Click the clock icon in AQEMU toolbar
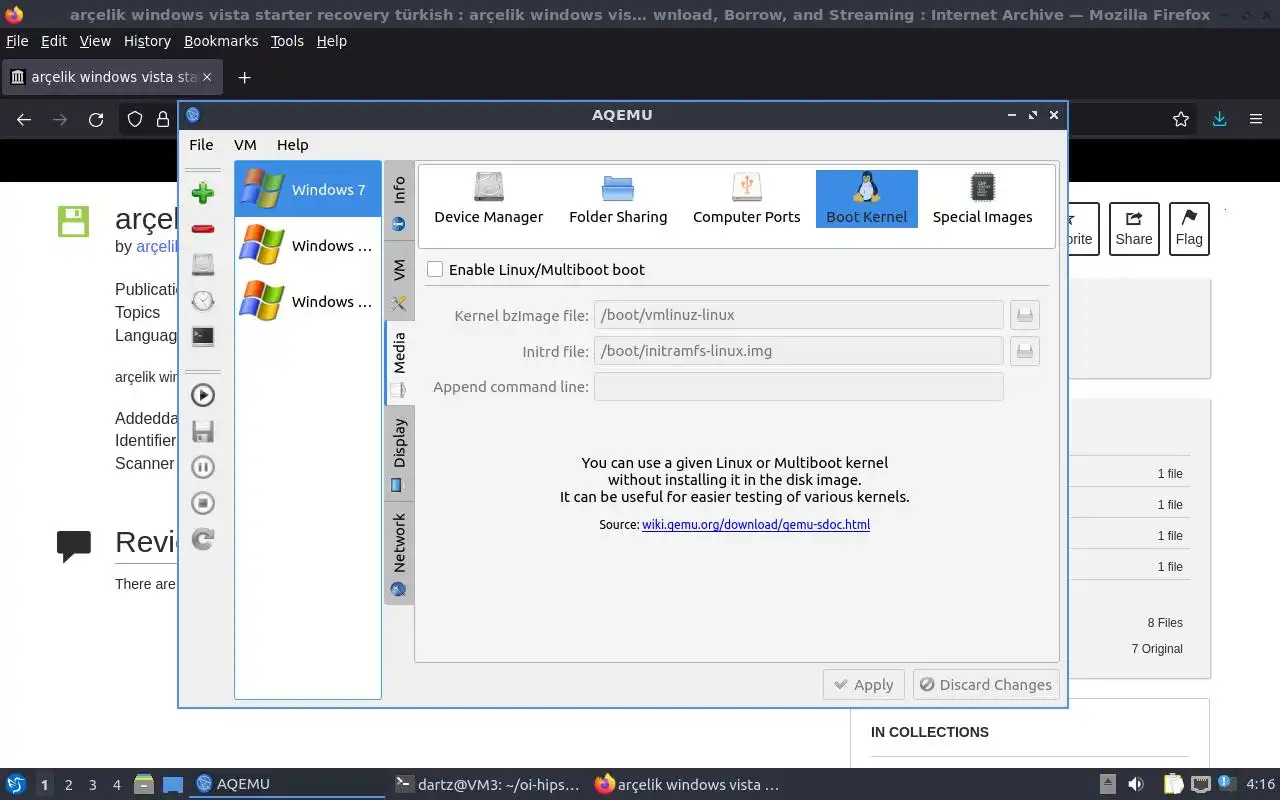 click(203, 301)
